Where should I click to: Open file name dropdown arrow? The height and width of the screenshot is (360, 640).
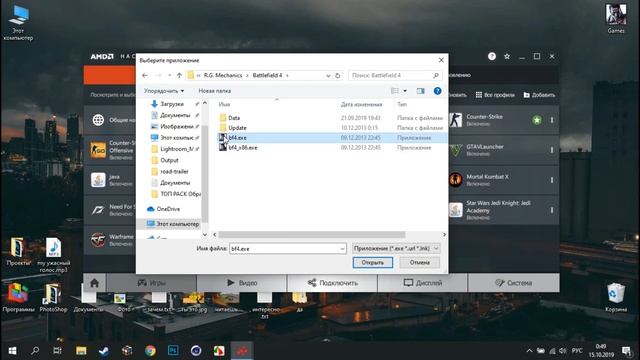click(342, 249)
